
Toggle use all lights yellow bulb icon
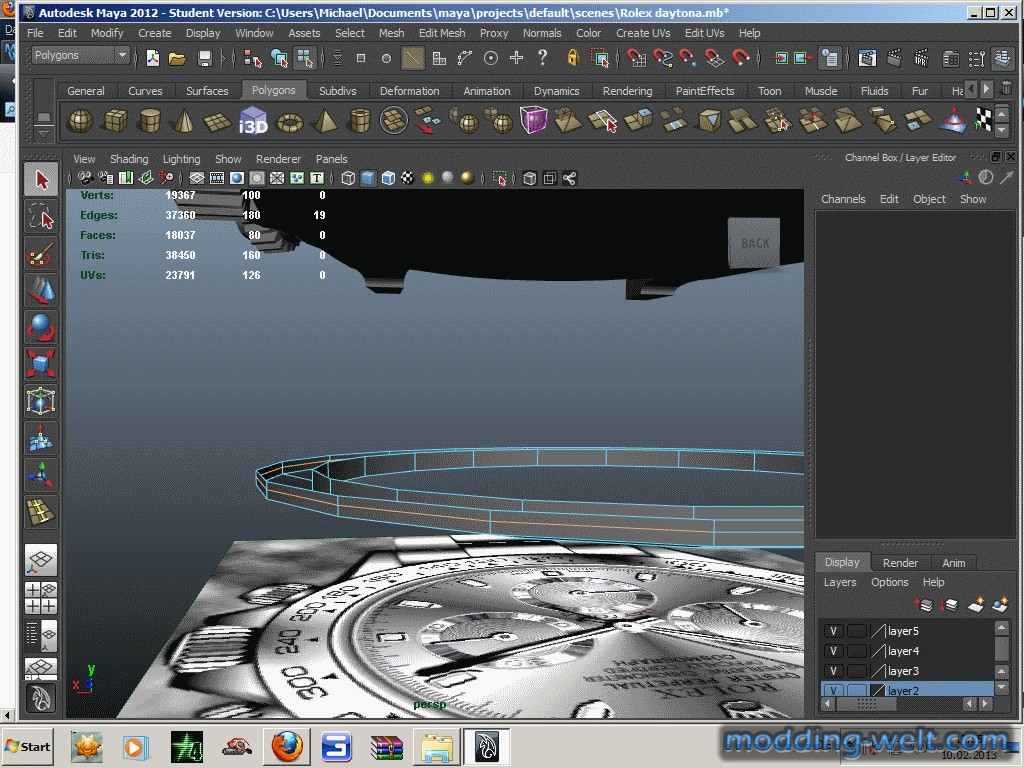[x=428, y=178]
